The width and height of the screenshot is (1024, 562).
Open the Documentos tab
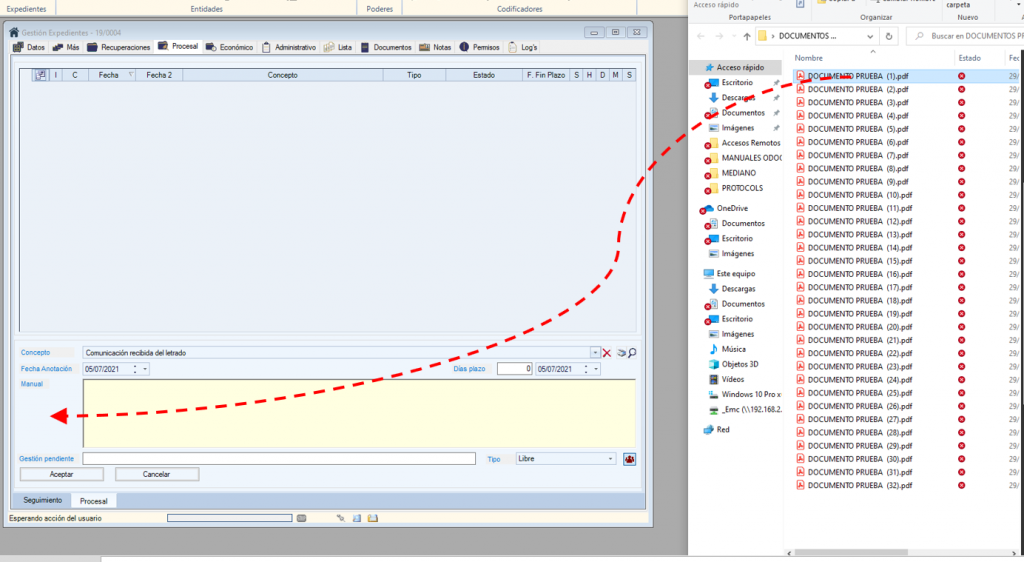386,47
